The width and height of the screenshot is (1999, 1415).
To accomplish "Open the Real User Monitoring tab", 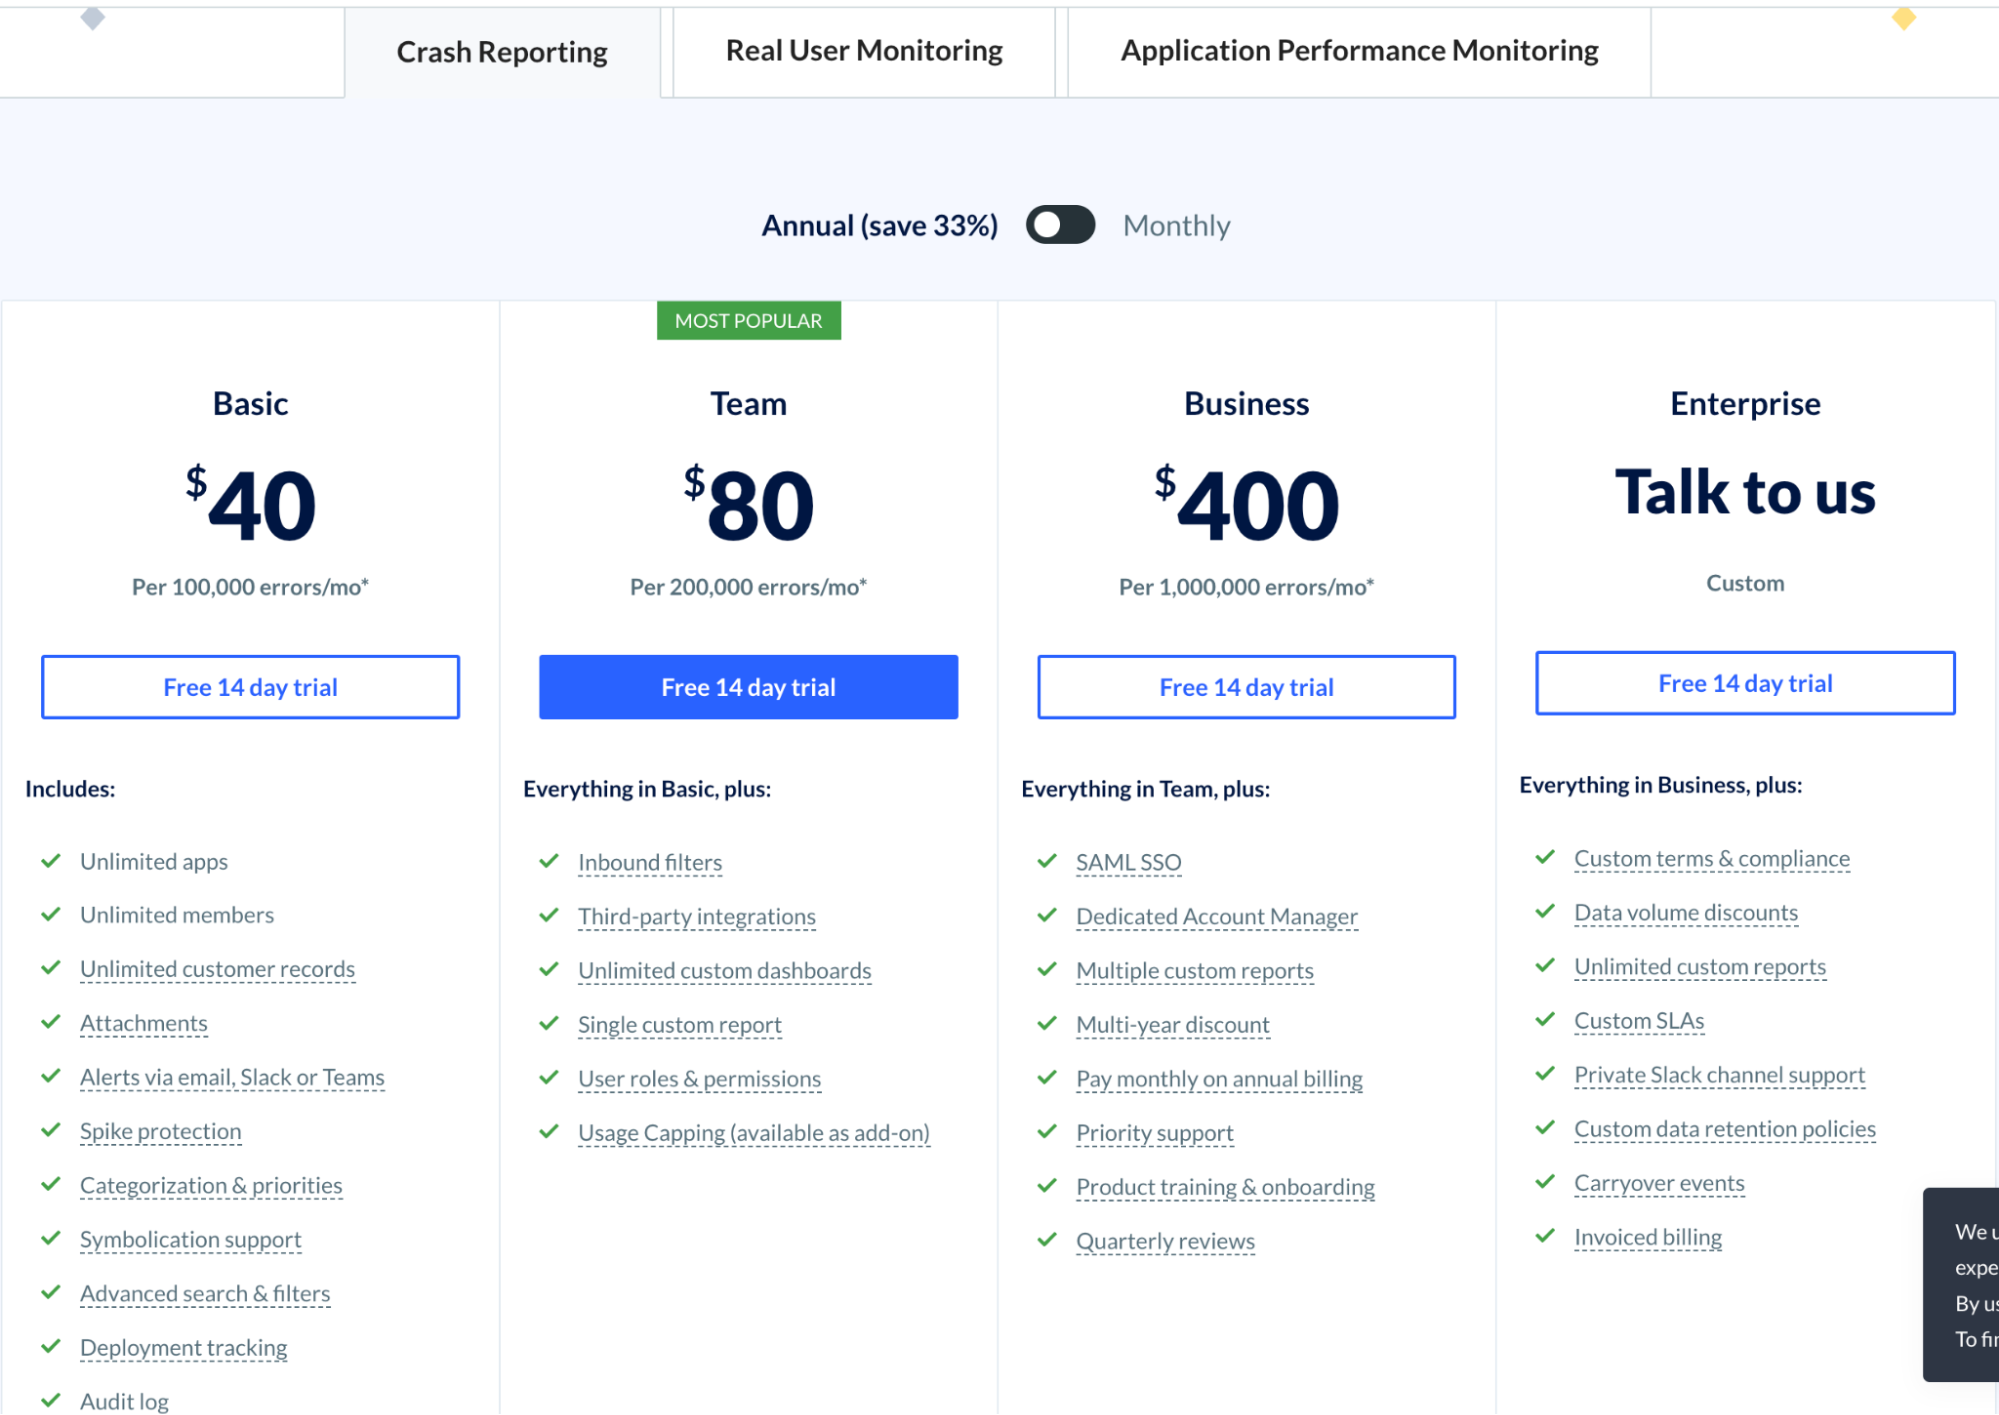I will click(864, 51).
